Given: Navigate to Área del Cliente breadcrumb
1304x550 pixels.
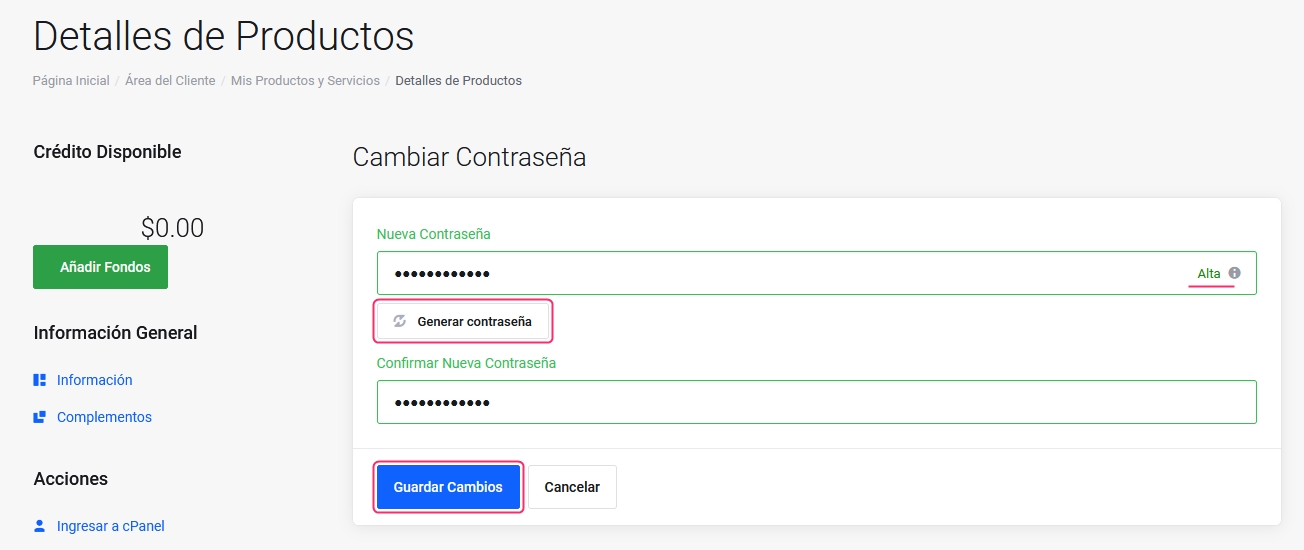Looking at the screenshot, I should point(170,80).
